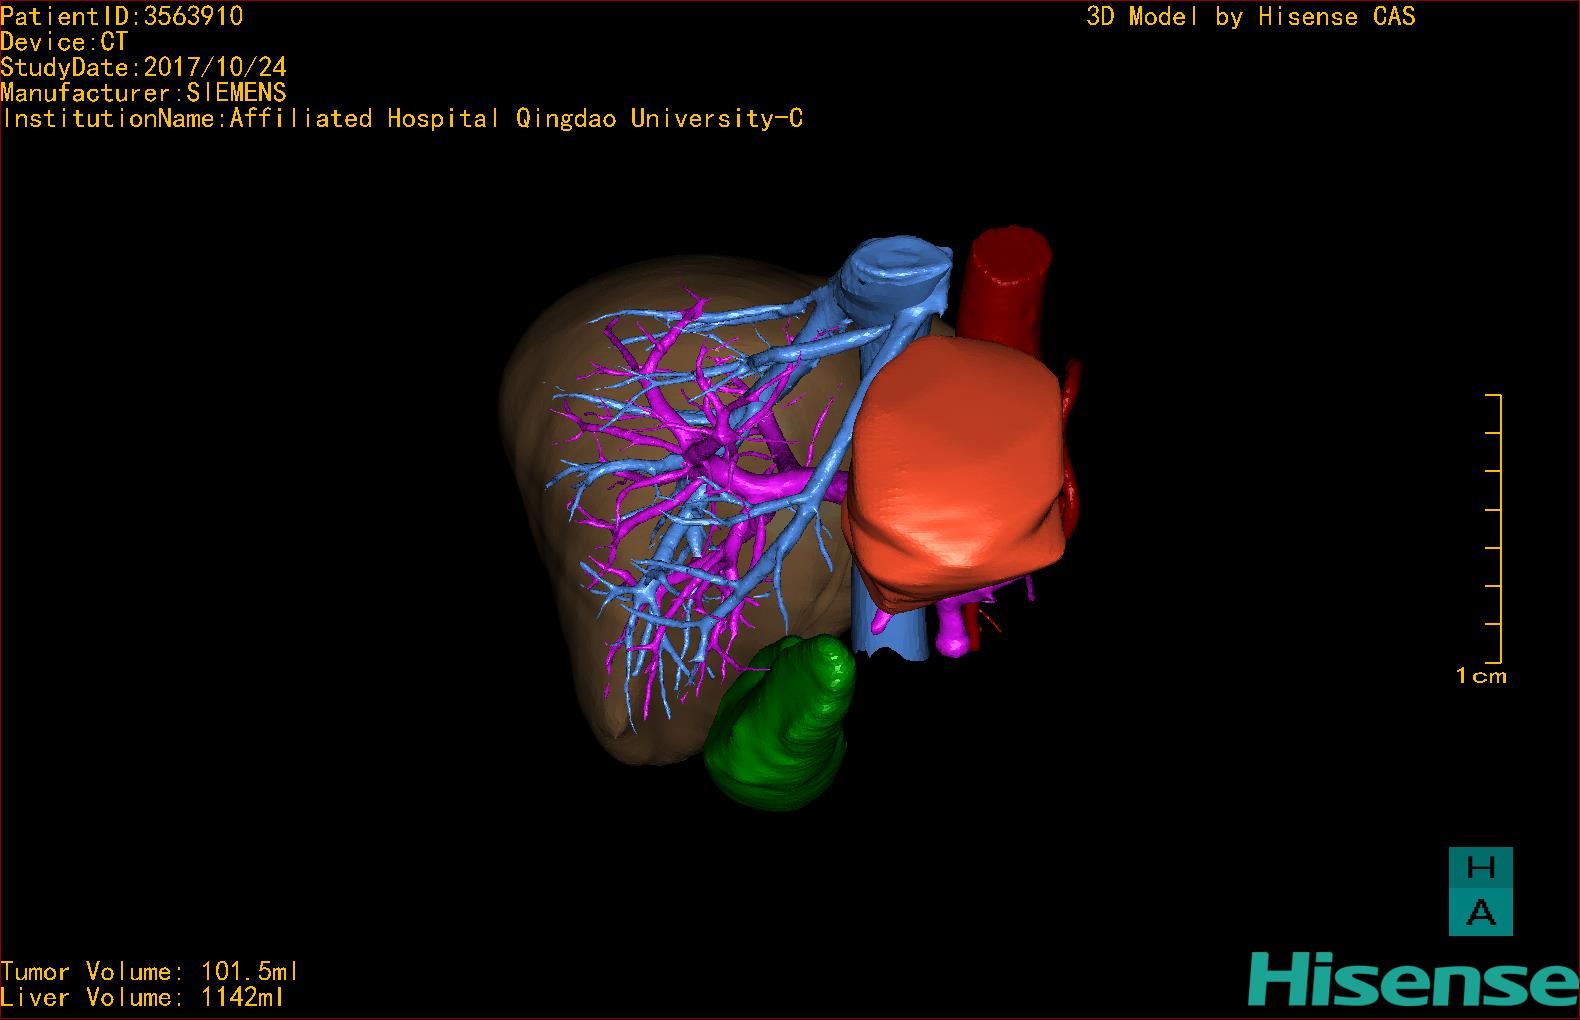
Task: Click the H face of the orientation cube
Action: 1480,868
